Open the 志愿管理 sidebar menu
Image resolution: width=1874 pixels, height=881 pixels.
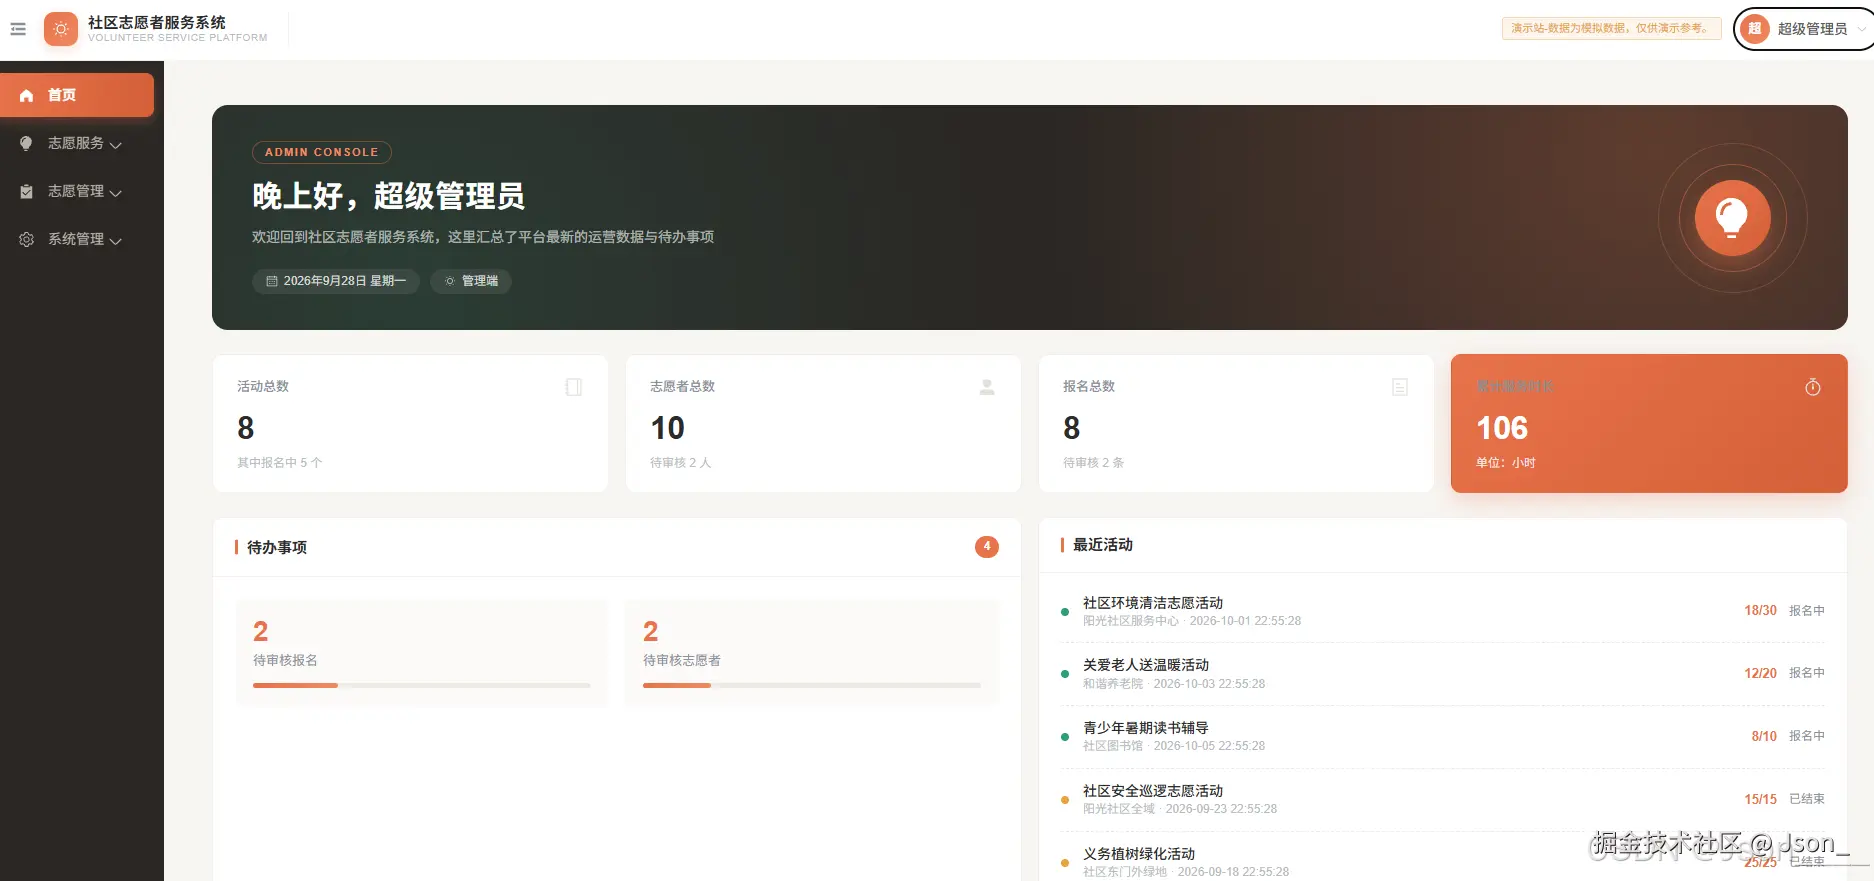pos(77,191)
